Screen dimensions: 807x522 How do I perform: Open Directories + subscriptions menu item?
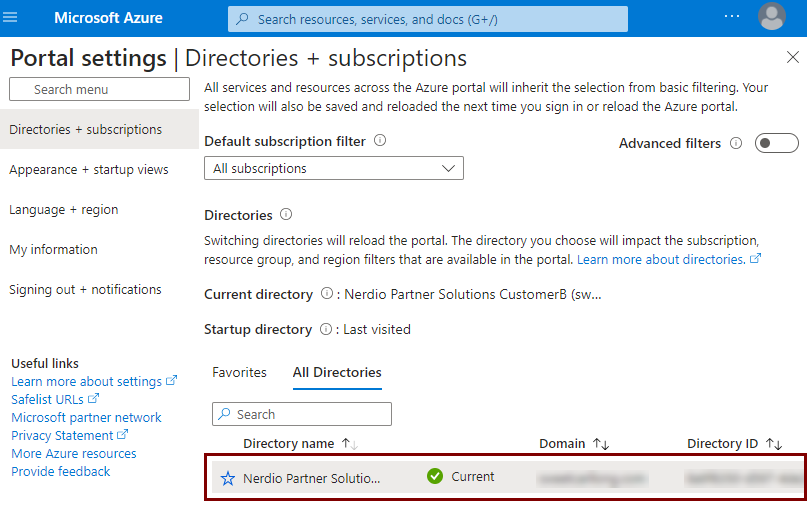tap(99, 129)
